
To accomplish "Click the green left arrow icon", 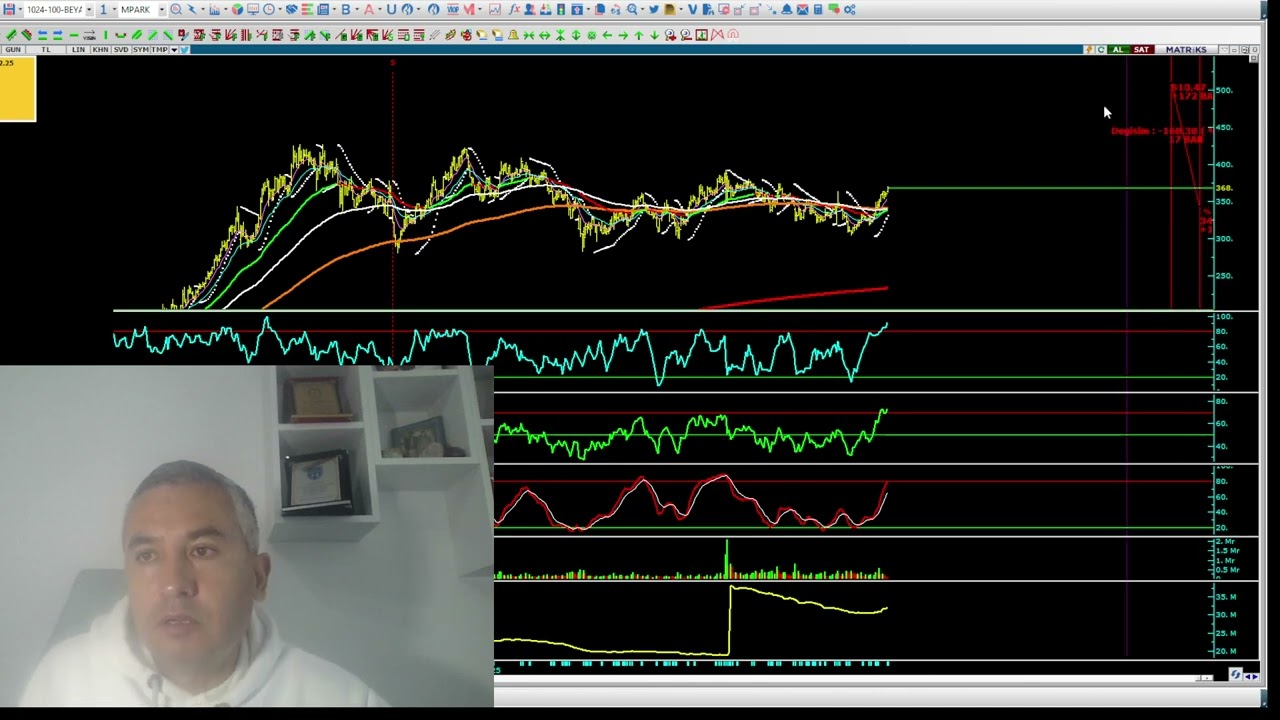I will click(x=607, y=35).
